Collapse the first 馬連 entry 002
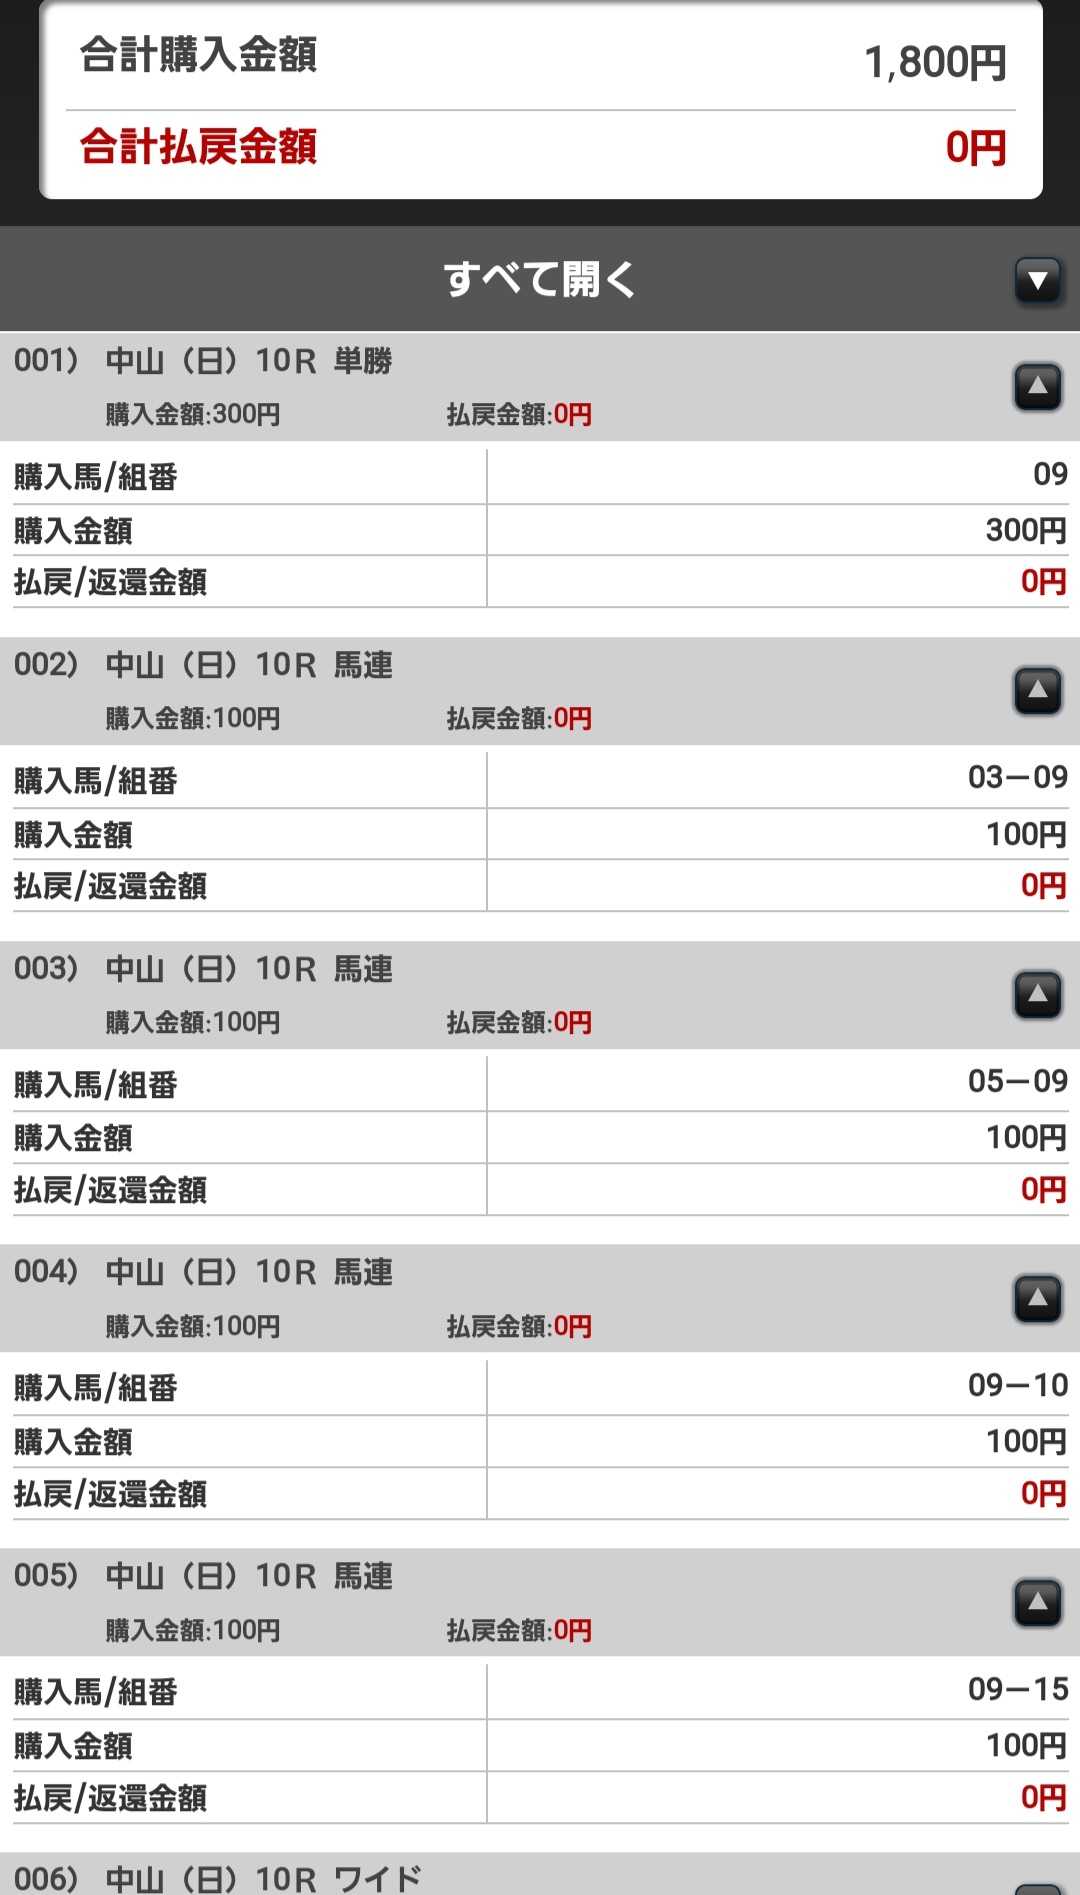Viewport: 1080px width, 1895px height. coord(1037,690)
